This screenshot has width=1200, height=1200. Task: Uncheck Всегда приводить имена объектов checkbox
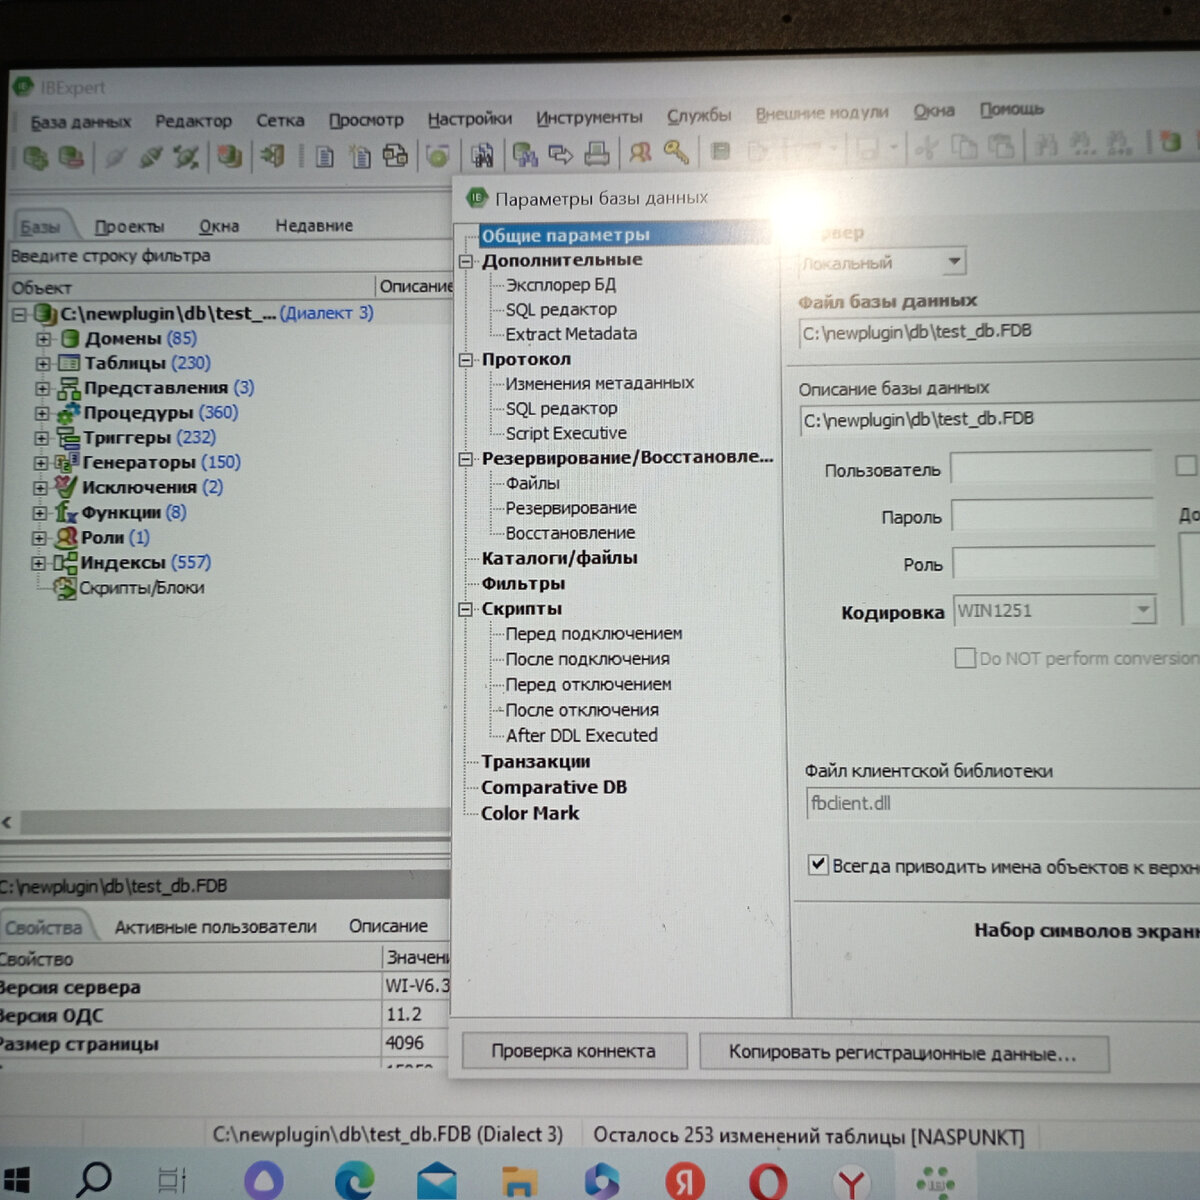pyautogui.click(x=818, y=865)
